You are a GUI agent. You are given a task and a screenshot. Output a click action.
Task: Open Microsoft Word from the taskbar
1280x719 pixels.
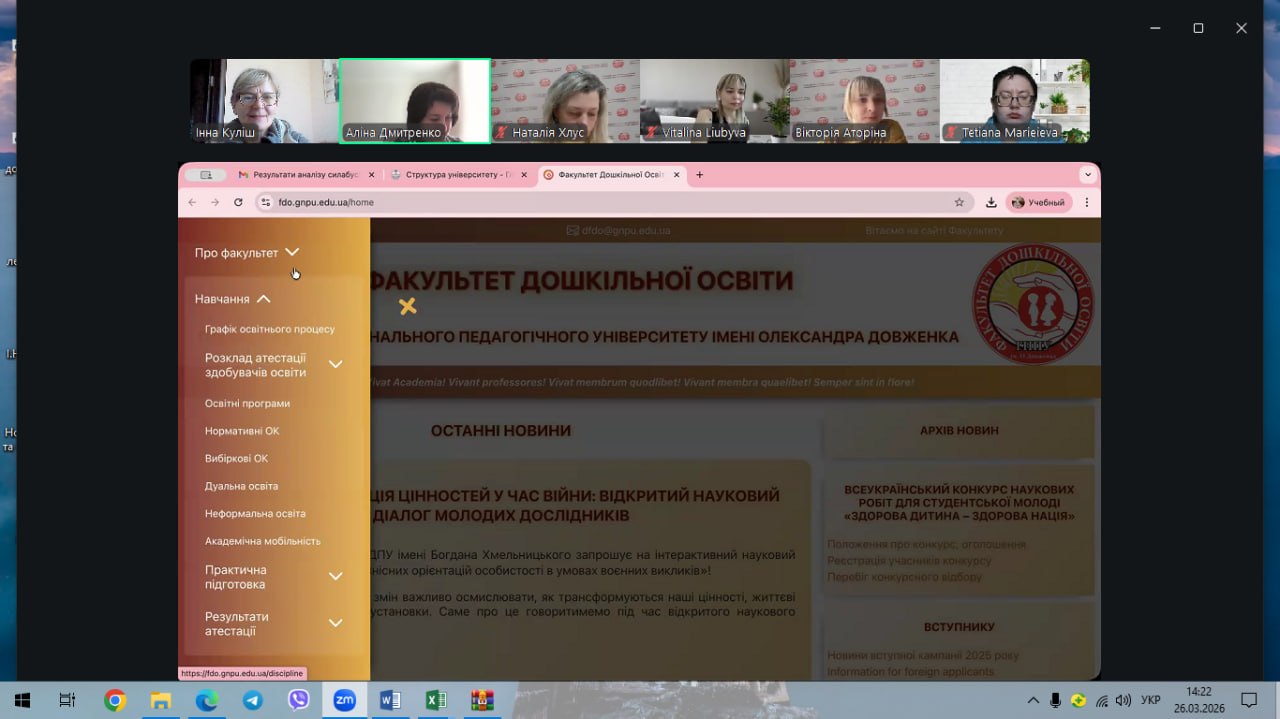(x=391, y=701)
